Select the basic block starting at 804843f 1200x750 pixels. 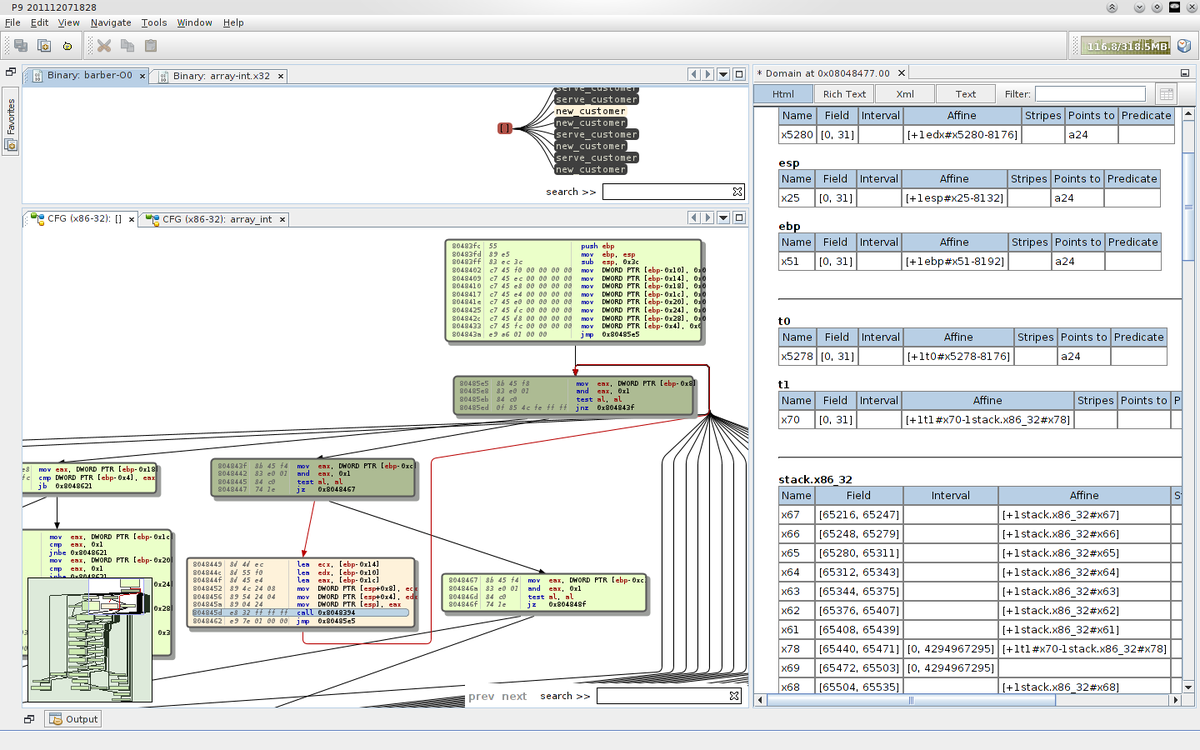[313, 478]
